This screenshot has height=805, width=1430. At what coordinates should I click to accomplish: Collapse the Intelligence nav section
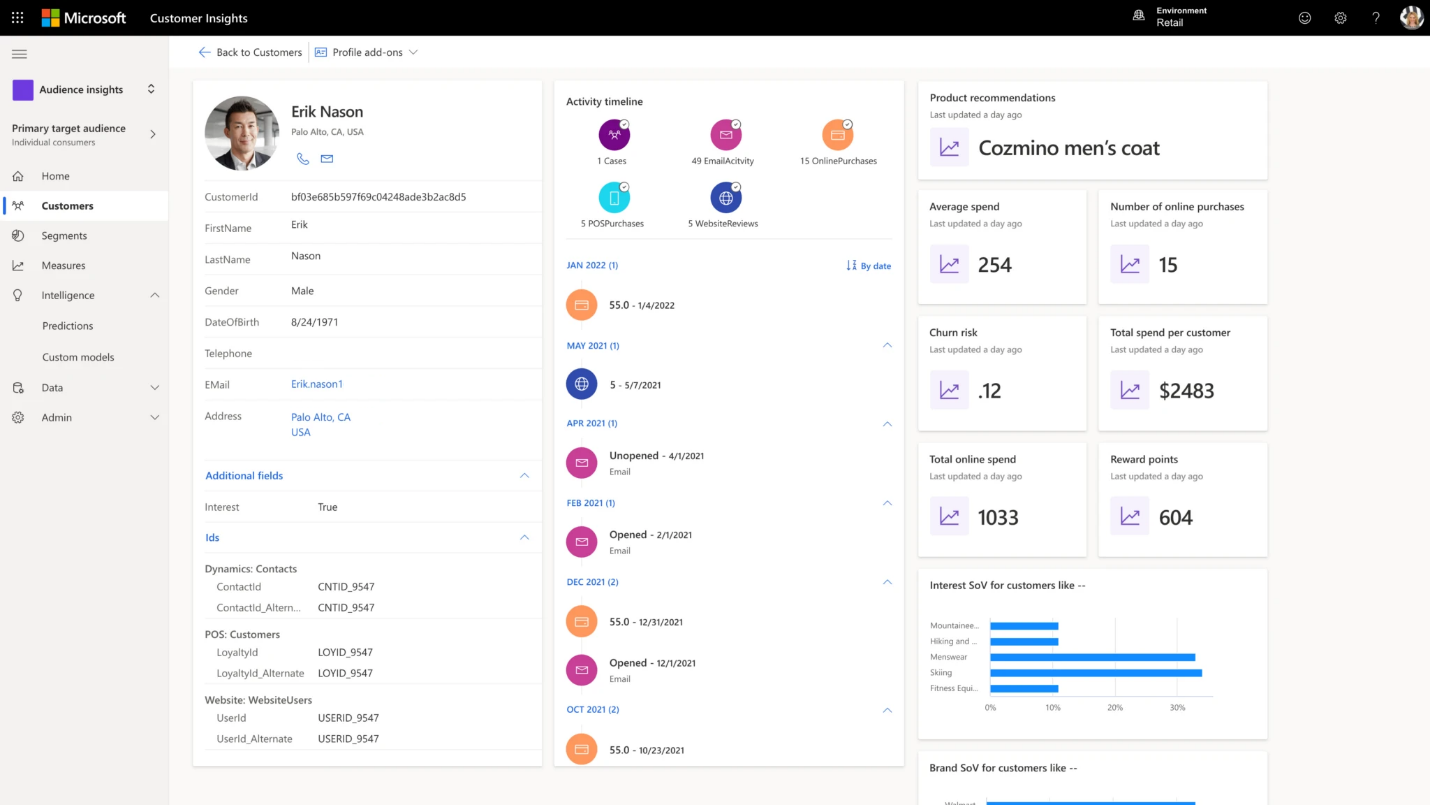[x=154, y=296]
